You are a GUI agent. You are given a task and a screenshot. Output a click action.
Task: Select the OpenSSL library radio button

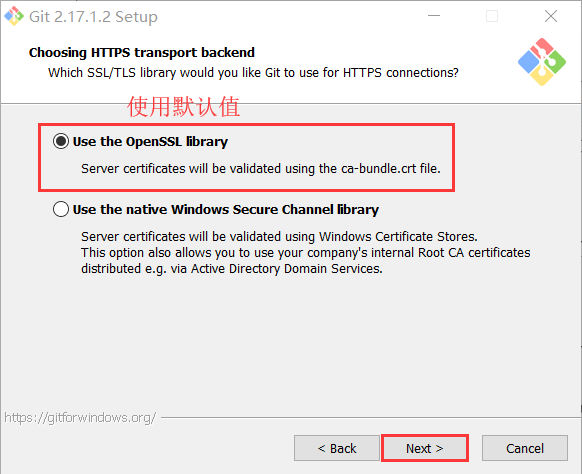[x=61, y=141]
